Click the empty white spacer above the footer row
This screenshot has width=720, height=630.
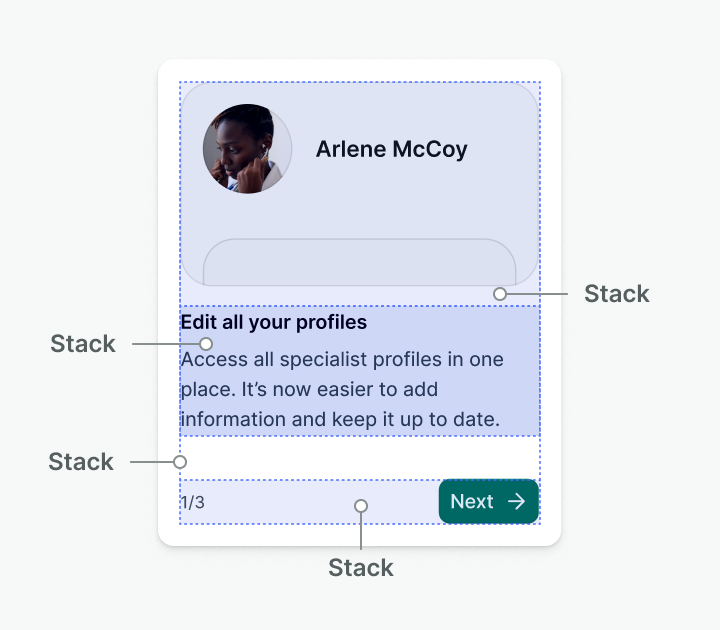pos(360,458)
